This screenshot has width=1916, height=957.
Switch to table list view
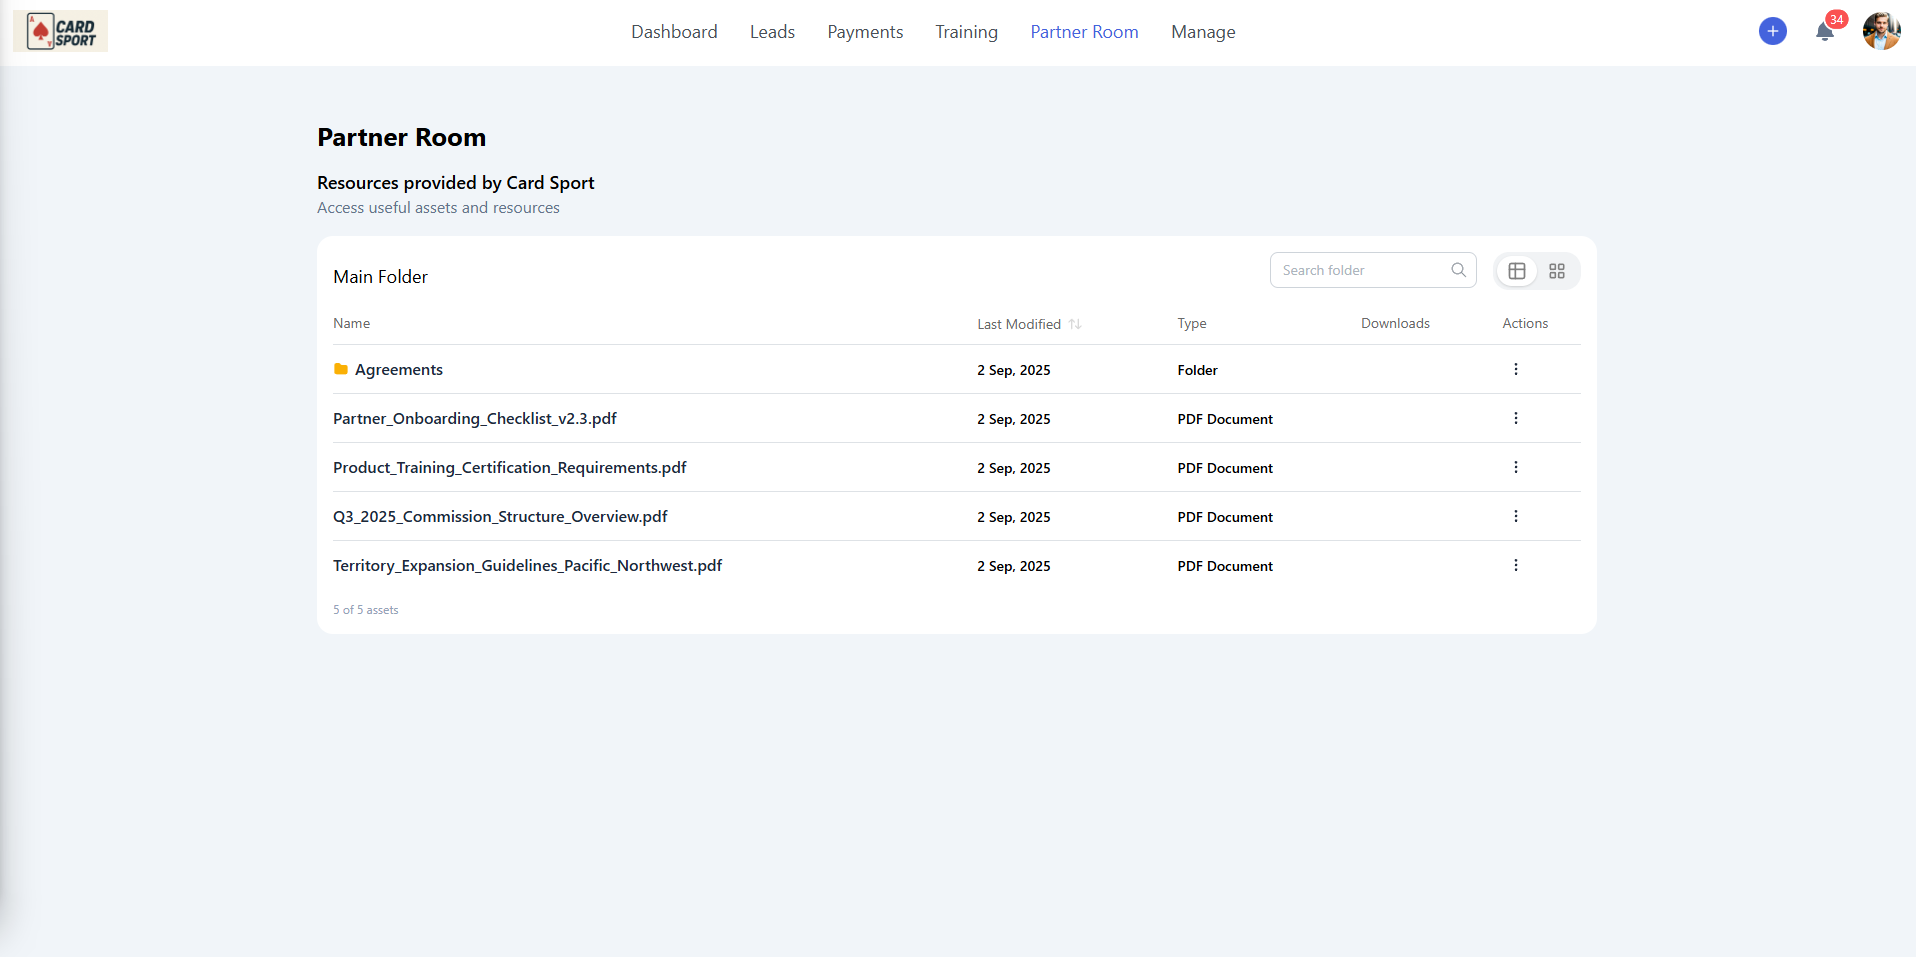(1516, 271)
